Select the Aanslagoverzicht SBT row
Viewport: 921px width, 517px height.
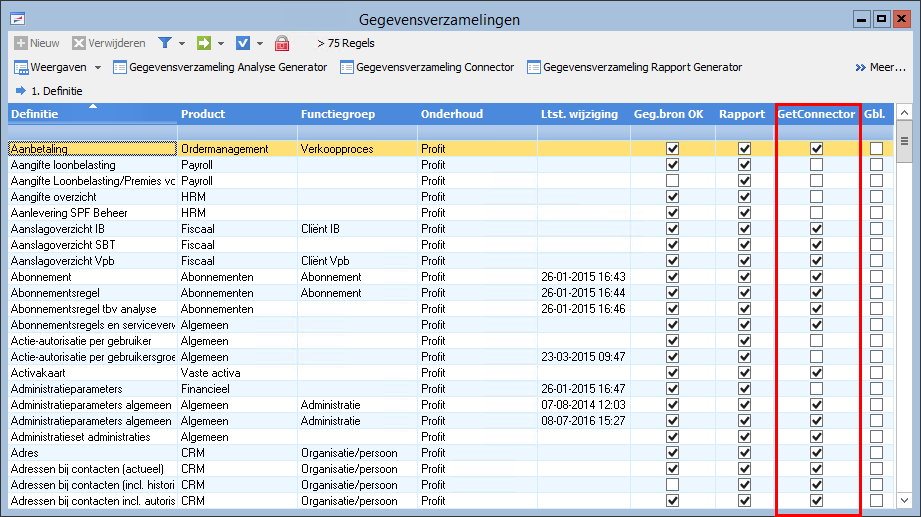(451, 244)
